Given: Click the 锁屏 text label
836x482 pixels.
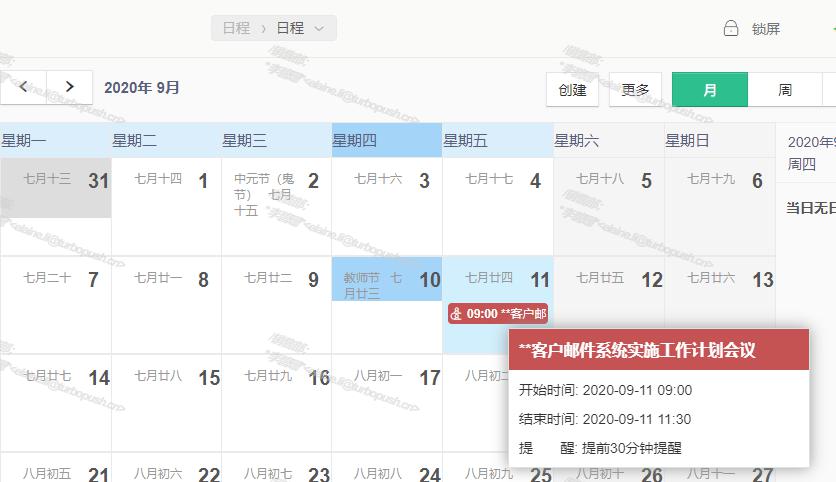Looking at the screenshot, I should [766, 29].
